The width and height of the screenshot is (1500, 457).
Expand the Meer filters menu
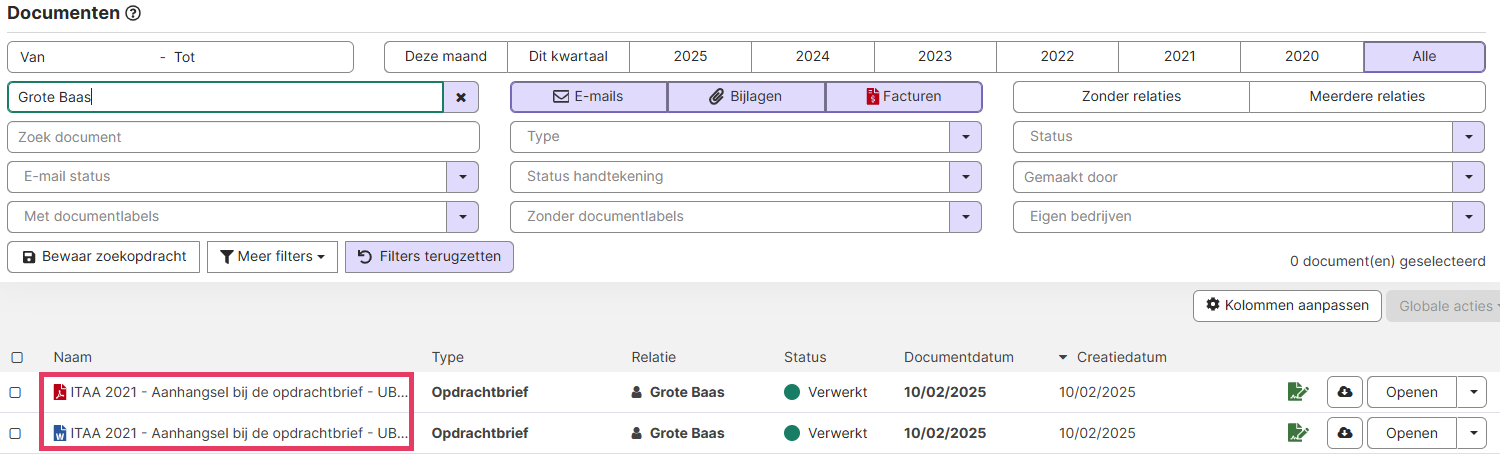[x=271, y=257]
